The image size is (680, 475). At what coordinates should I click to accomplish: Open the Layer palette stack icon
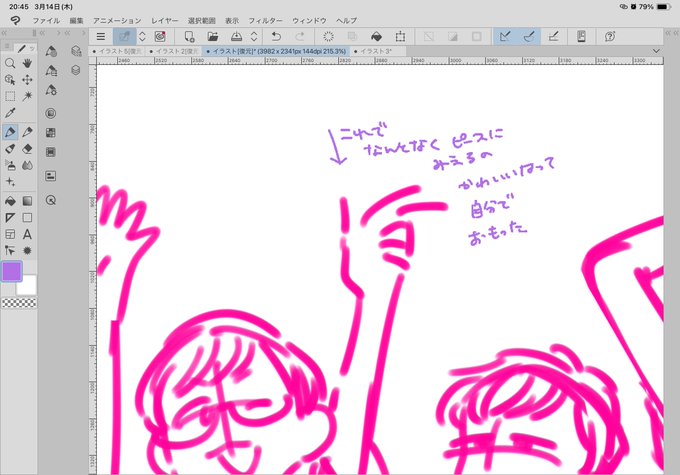point(76,70)
